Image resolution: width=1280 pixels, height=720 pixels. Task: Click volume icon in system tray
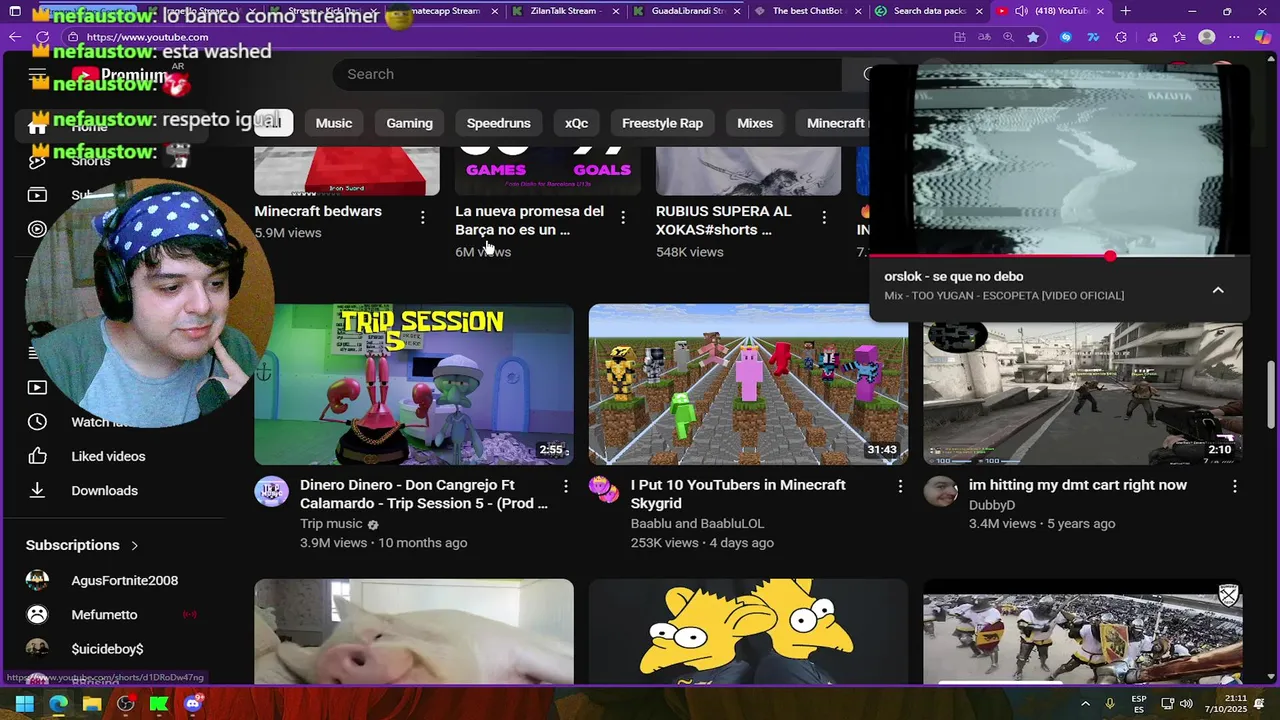click(1186, 704)
